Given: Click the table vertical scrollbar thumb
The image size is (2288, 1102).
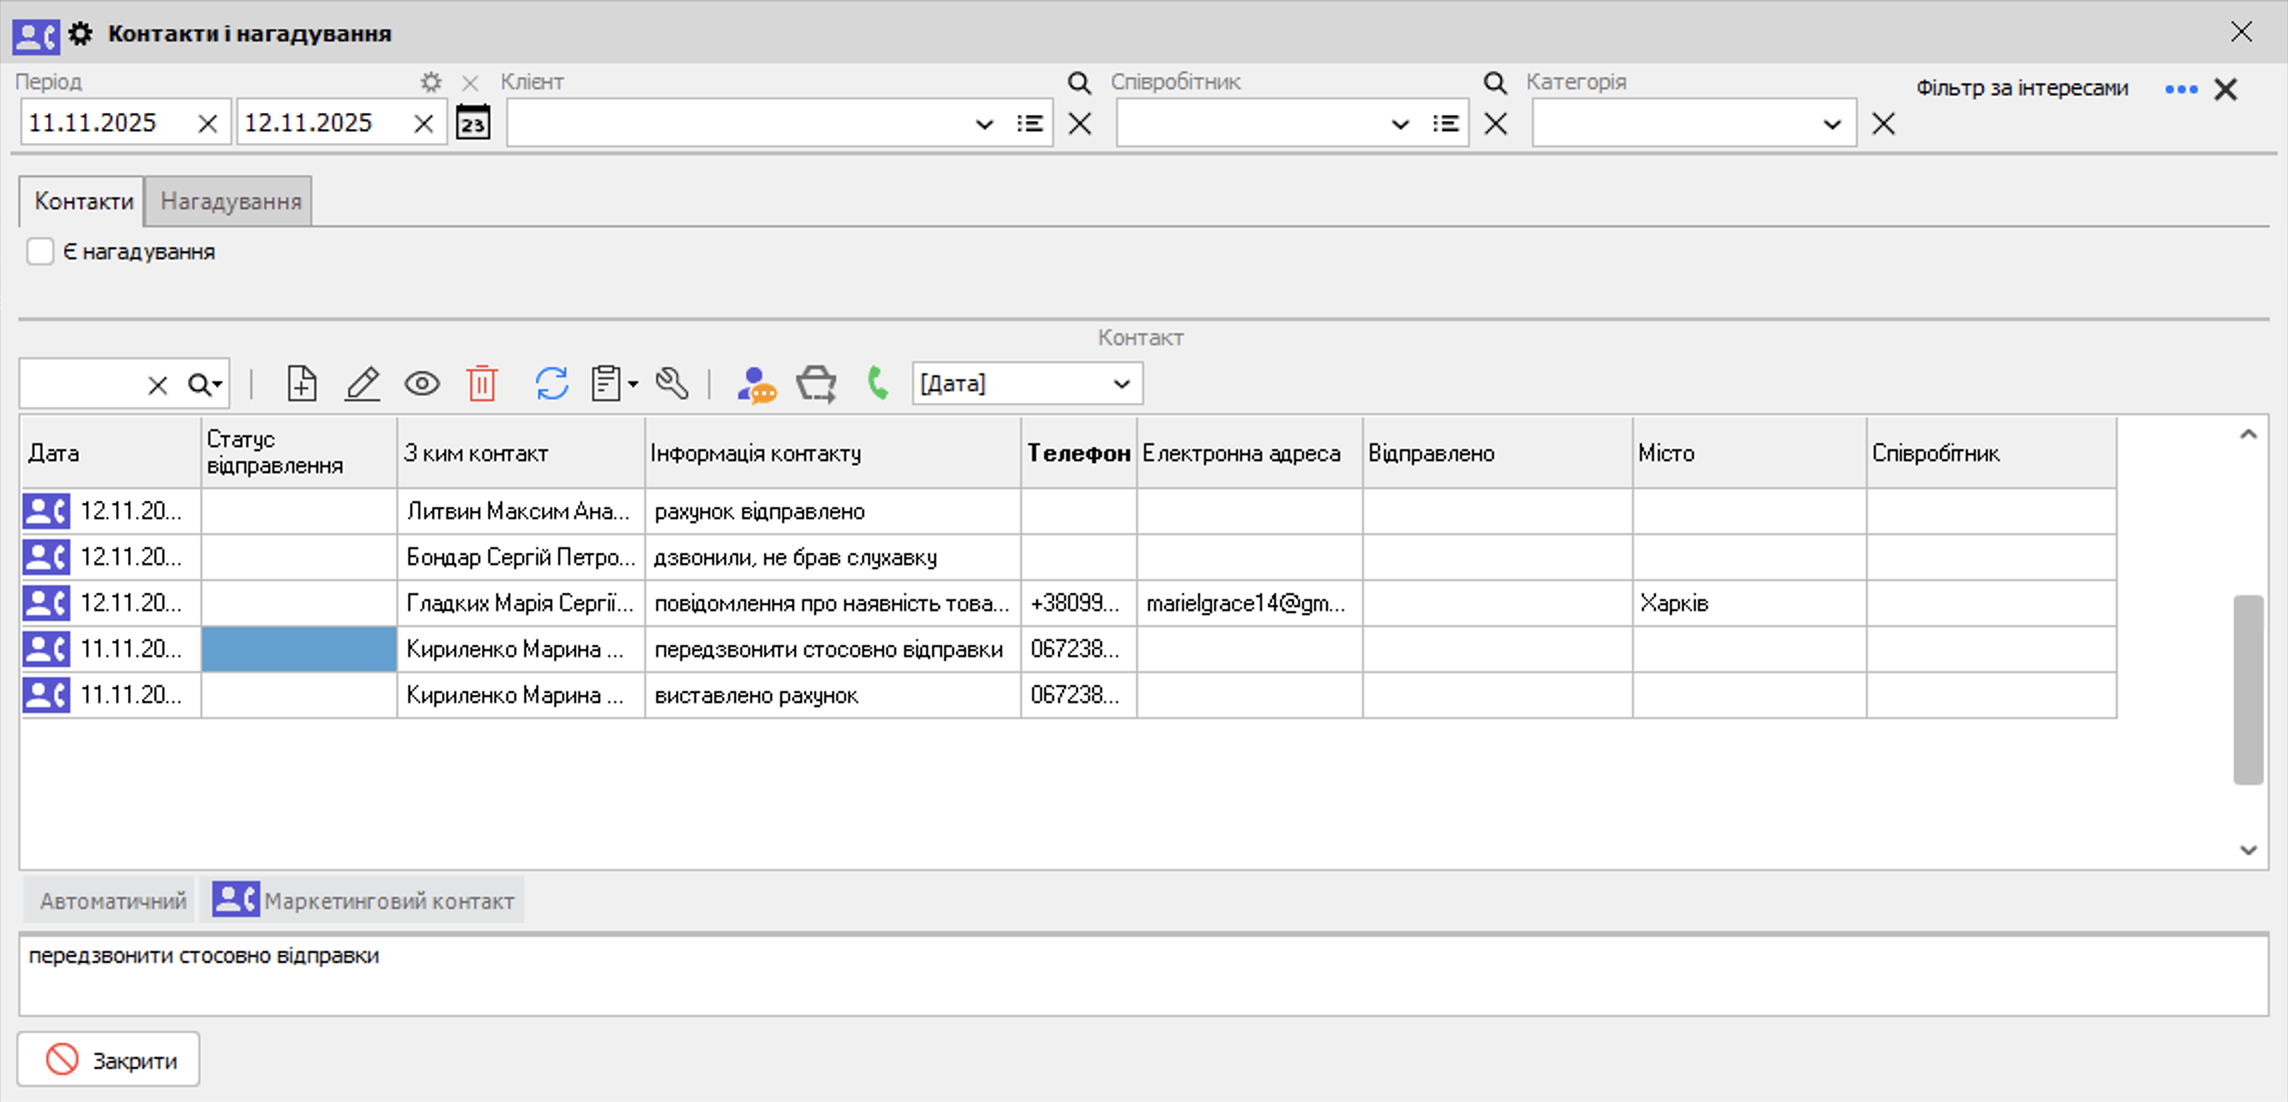Looking at the screenshot, I should click(2248, 690).
